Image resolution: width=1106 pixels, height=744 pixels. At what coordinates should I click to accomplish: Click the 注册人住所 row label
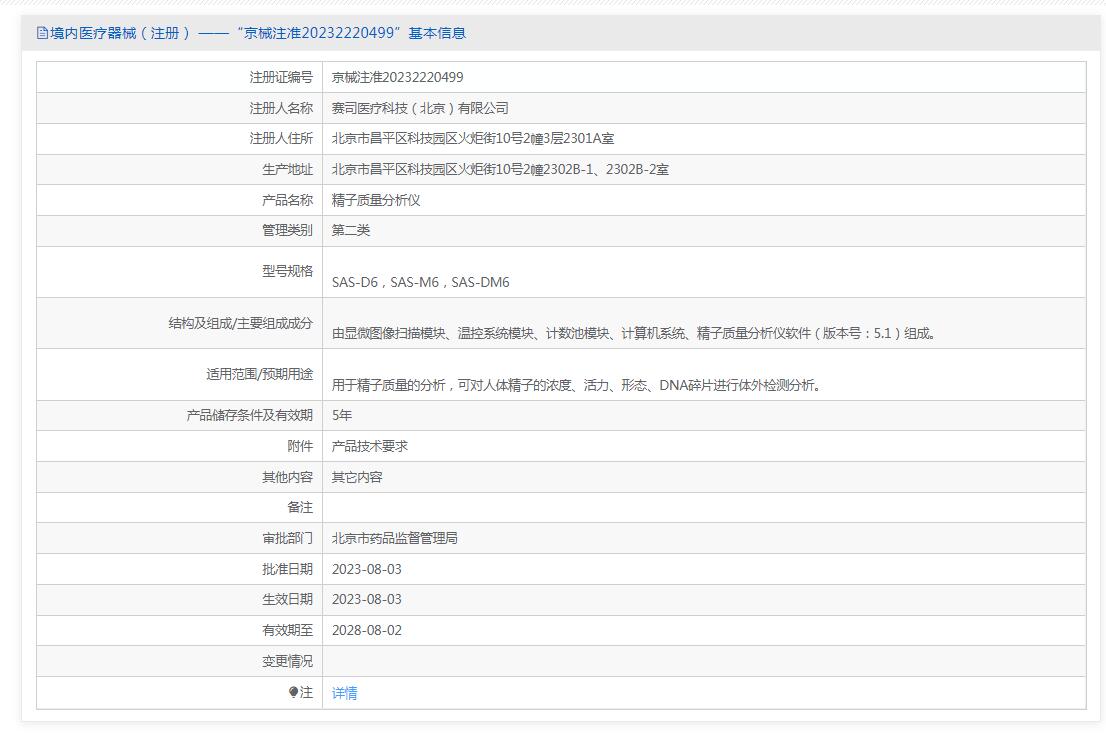(281, 139)
